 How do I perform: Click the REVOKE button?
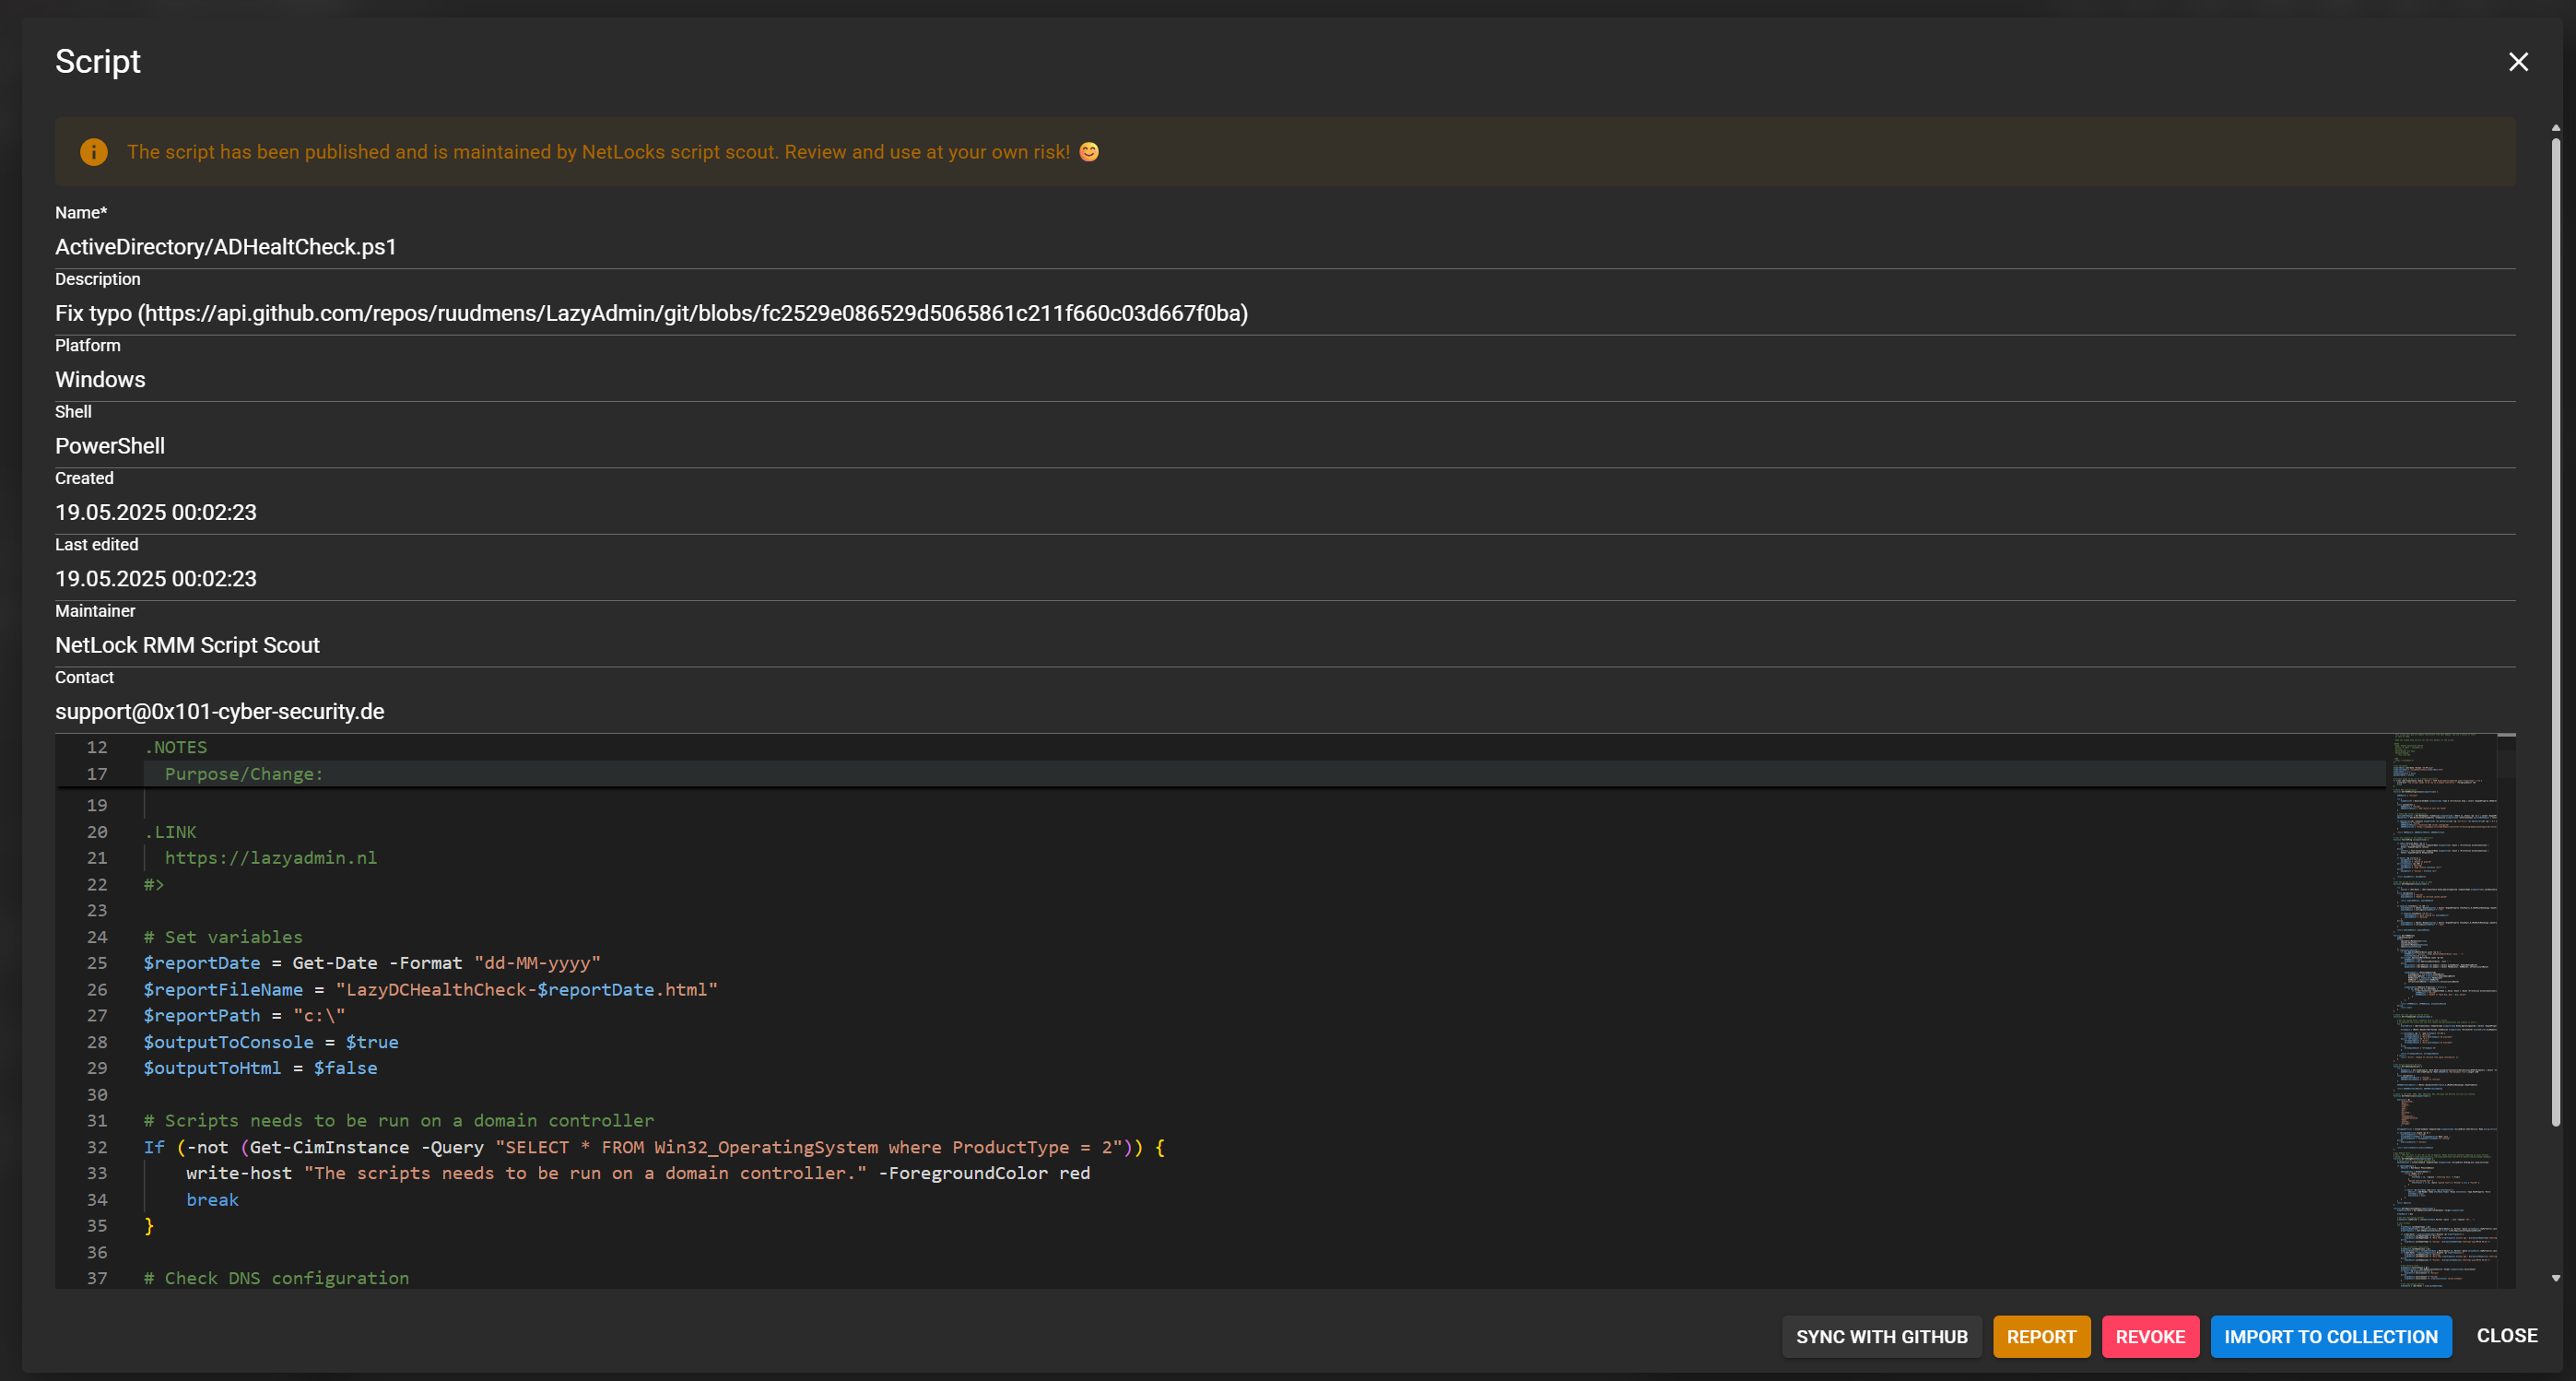(x=2151, y=1337)
